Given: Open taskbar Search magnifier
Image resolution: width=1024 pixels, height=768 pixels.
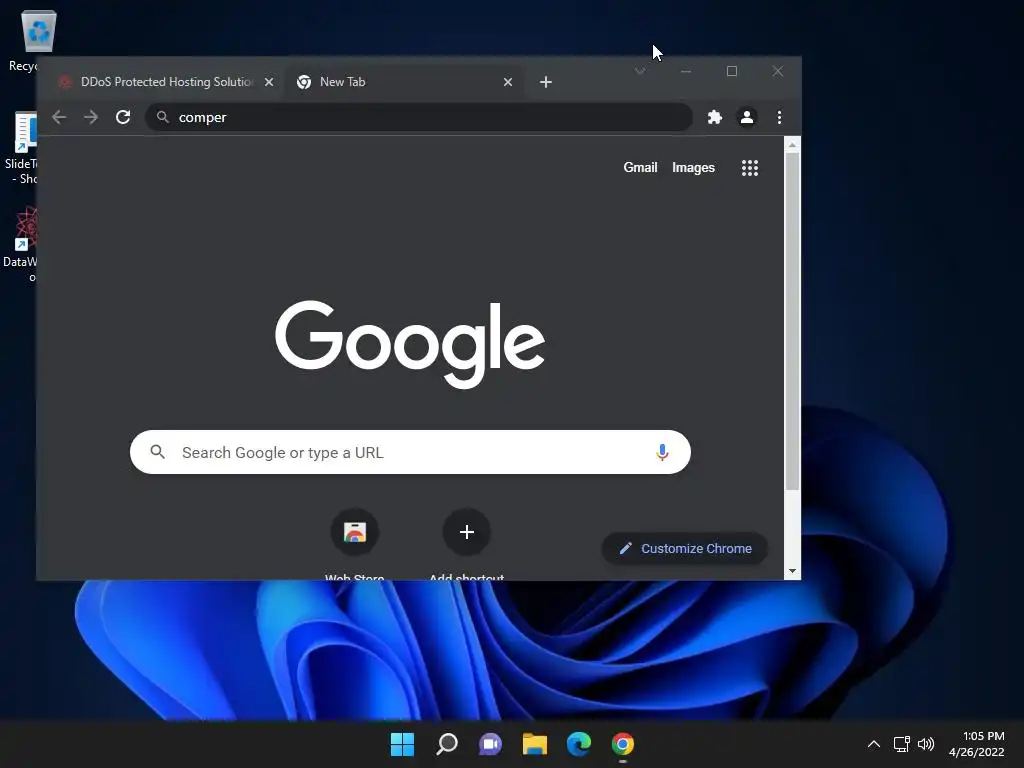Looking at the screenshot, I should (x=447, y=744).
